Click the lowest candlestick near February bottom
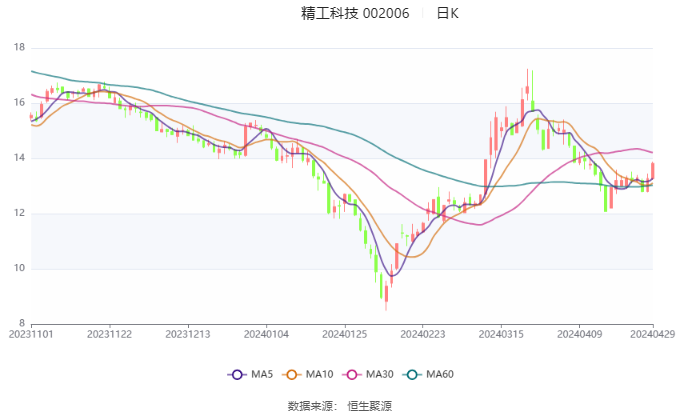 coord(386,295)
